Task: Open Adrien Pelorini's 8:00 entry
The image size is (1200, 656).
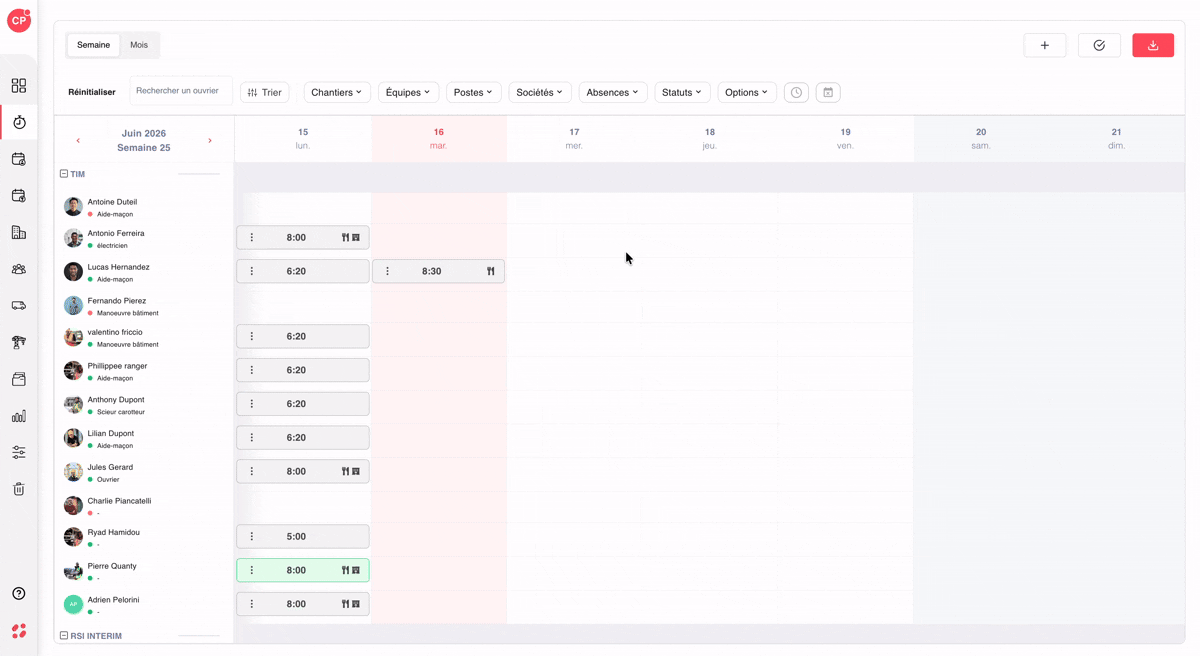Action: tap(303, 604)
